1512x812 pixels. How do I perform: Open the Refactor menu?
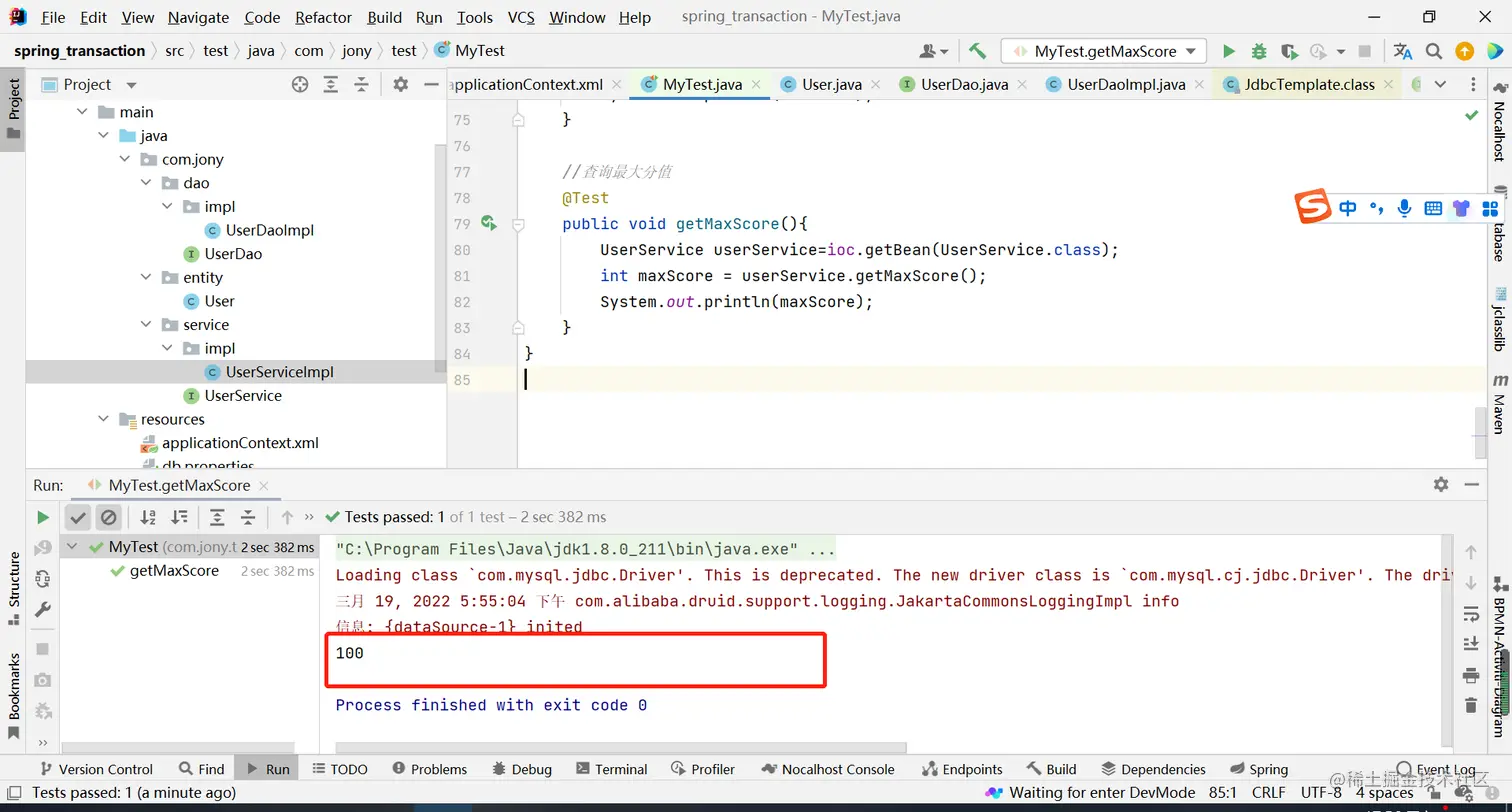click(x=323, y=17)
